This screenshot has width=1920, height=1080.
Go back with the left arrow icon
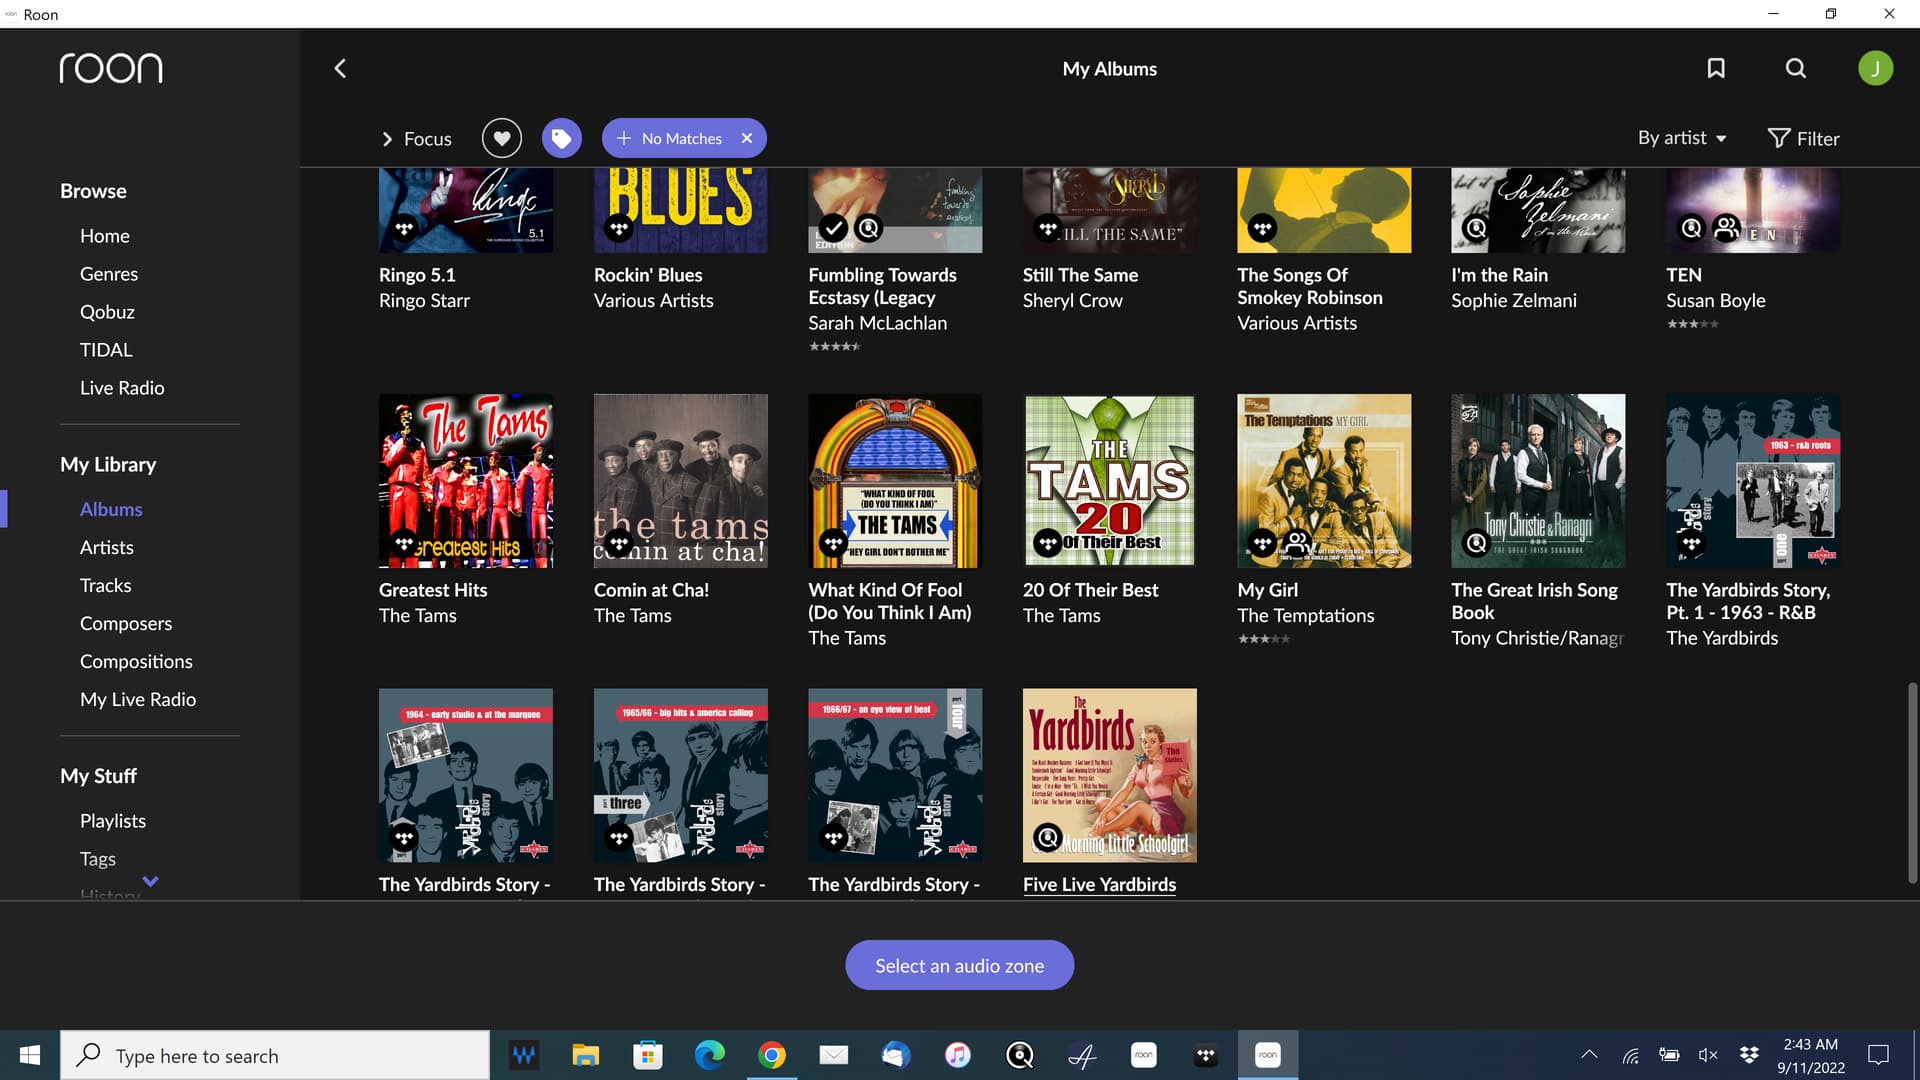click(x=340, y=68)
